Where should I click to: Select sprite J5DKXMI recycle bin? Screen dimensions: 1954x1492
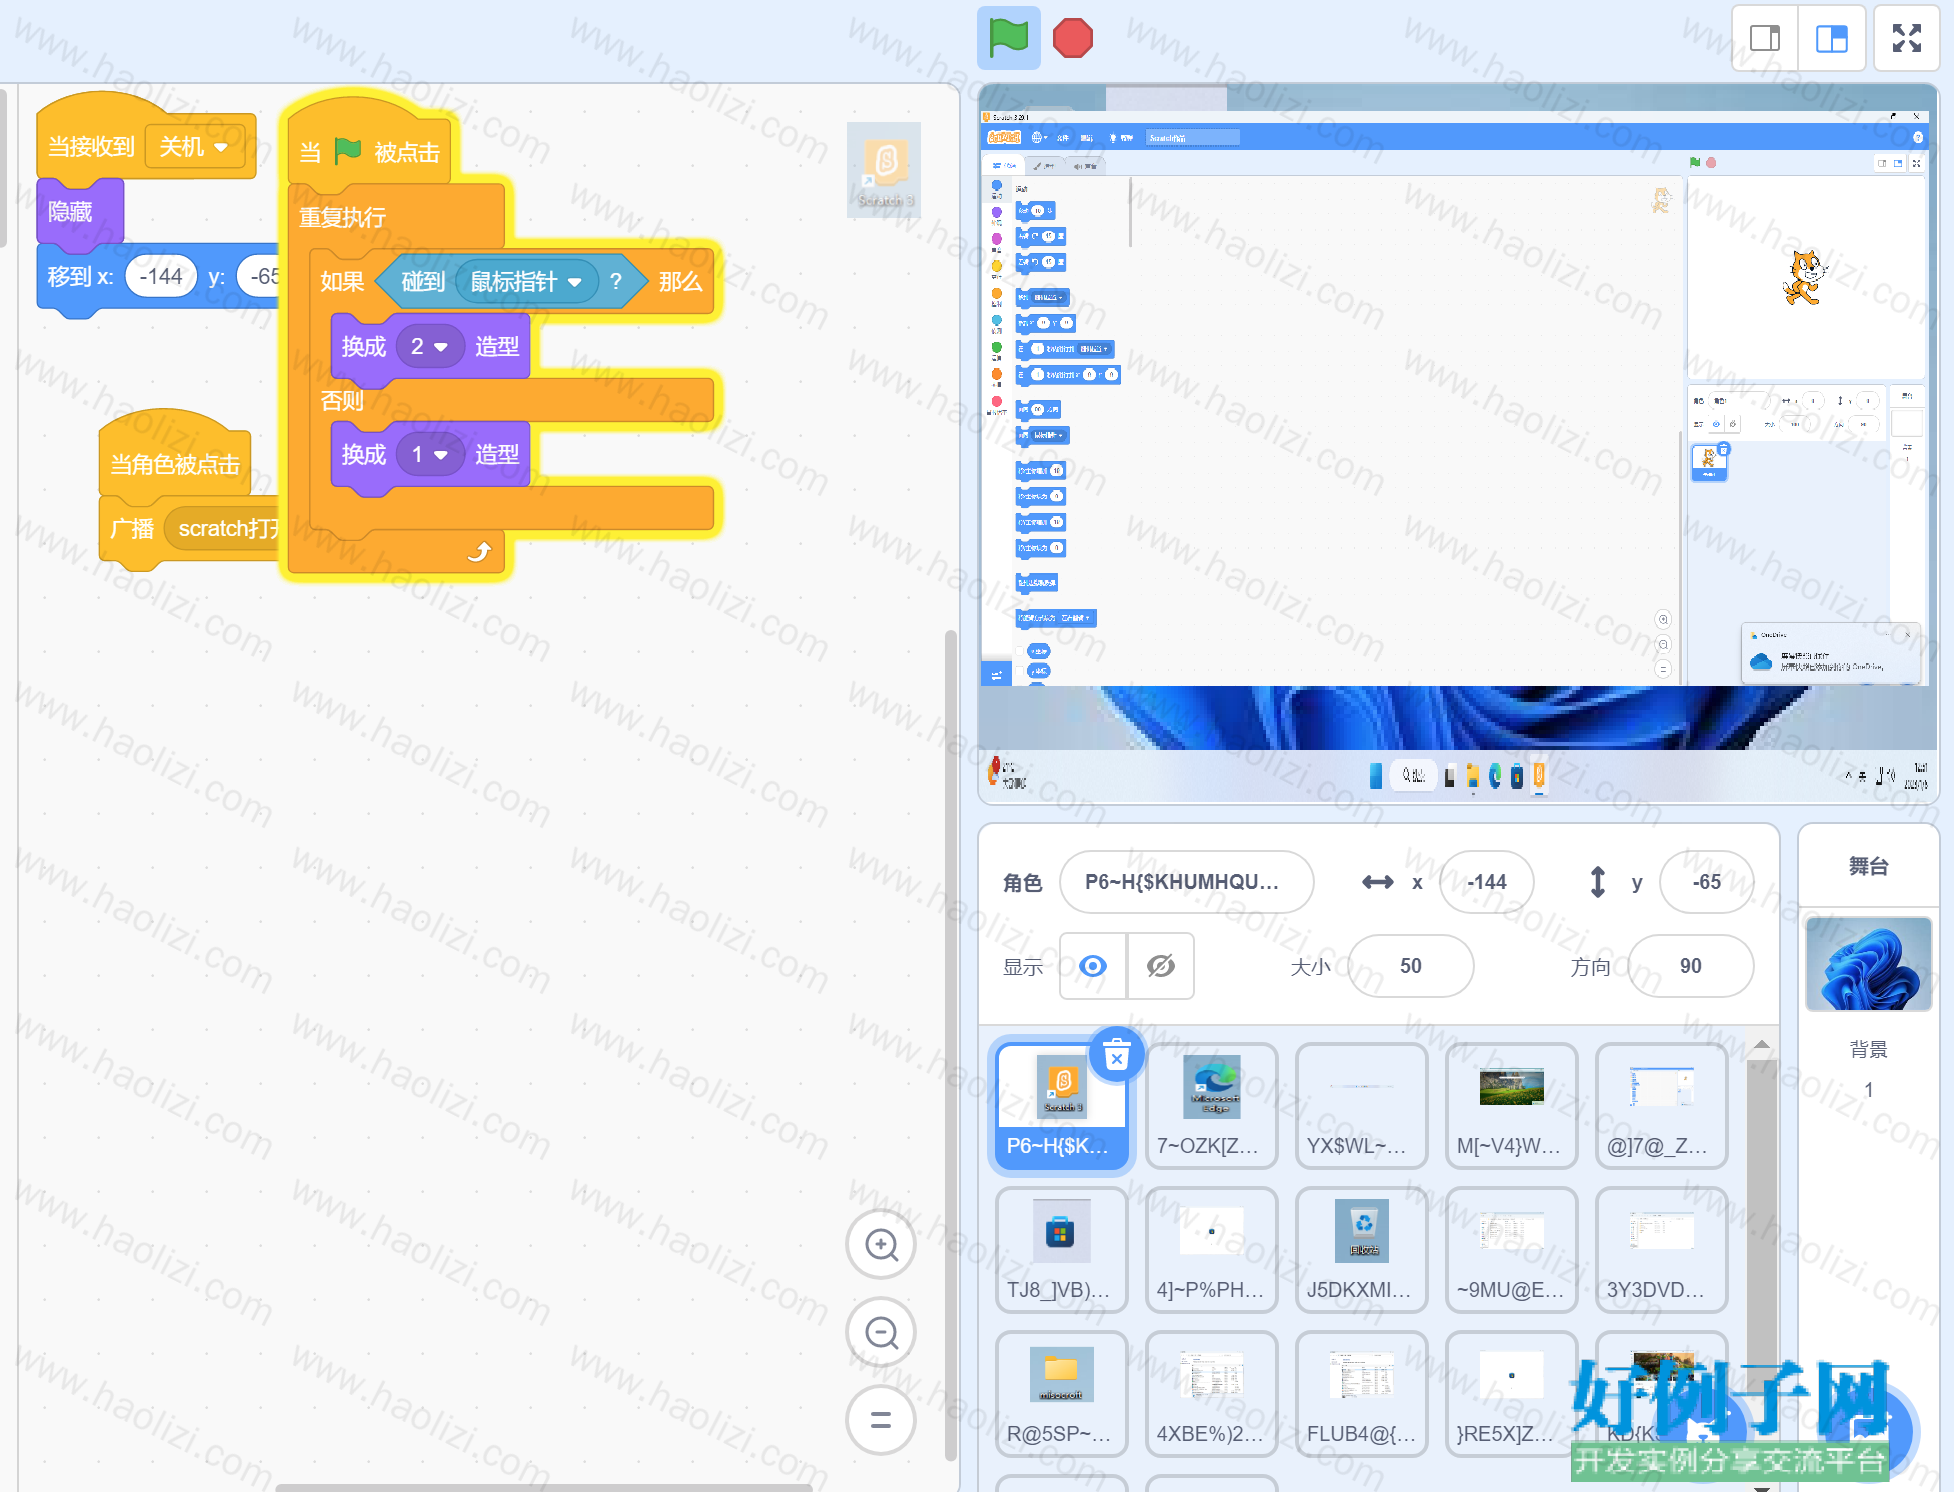1362,1250
